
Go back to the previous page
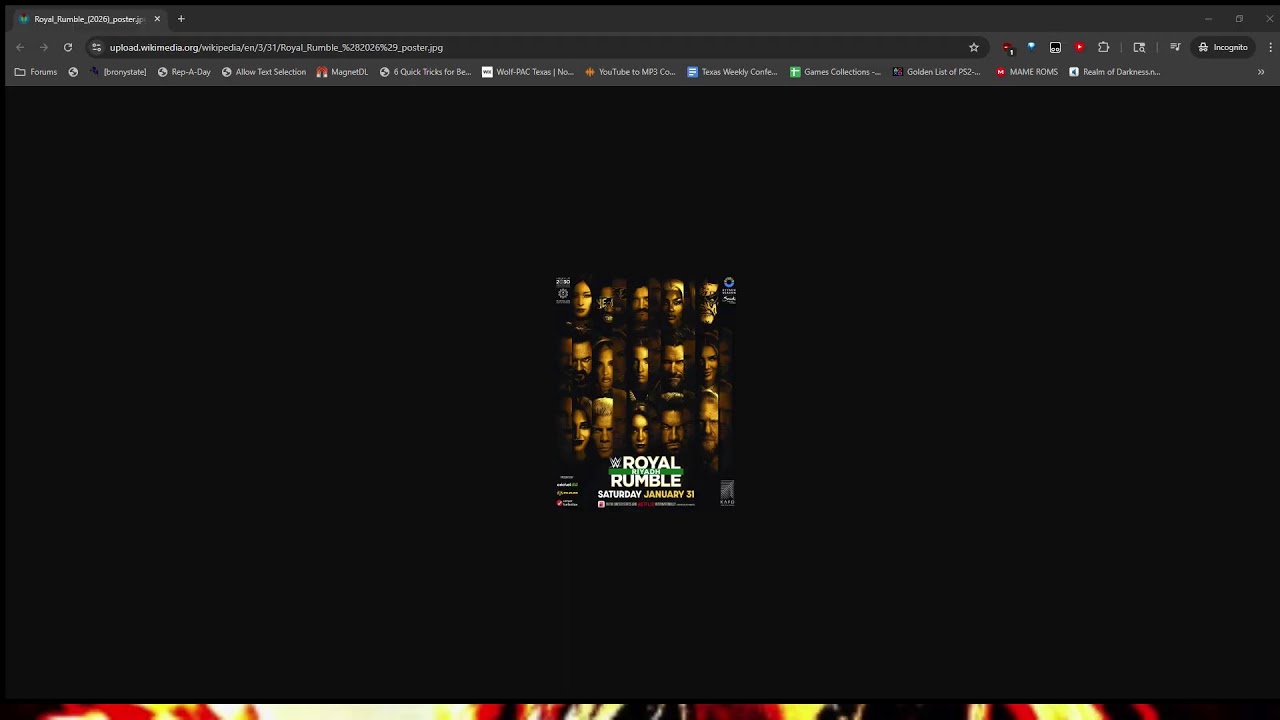click(20, 47)
